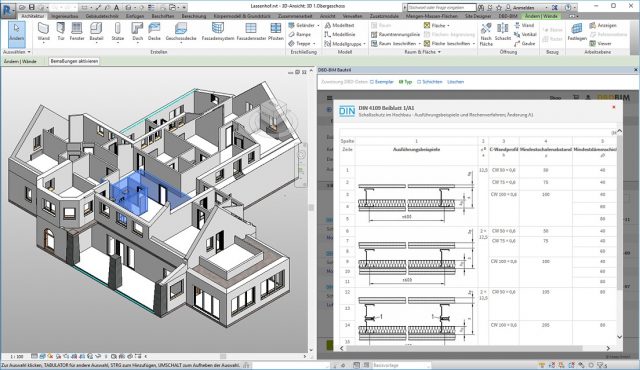Pick the Nach Fläche opening tool
The width and height of the screenshot is (640, 370).
(x=486, y=34)
